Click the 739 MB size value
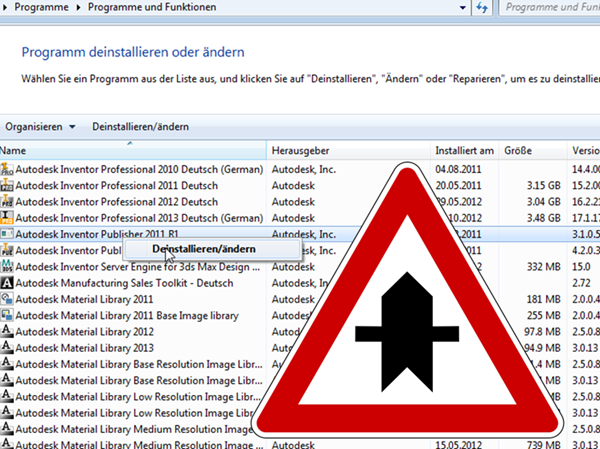The height and width of the screenshot is (449, 600). tap(543, 444)
